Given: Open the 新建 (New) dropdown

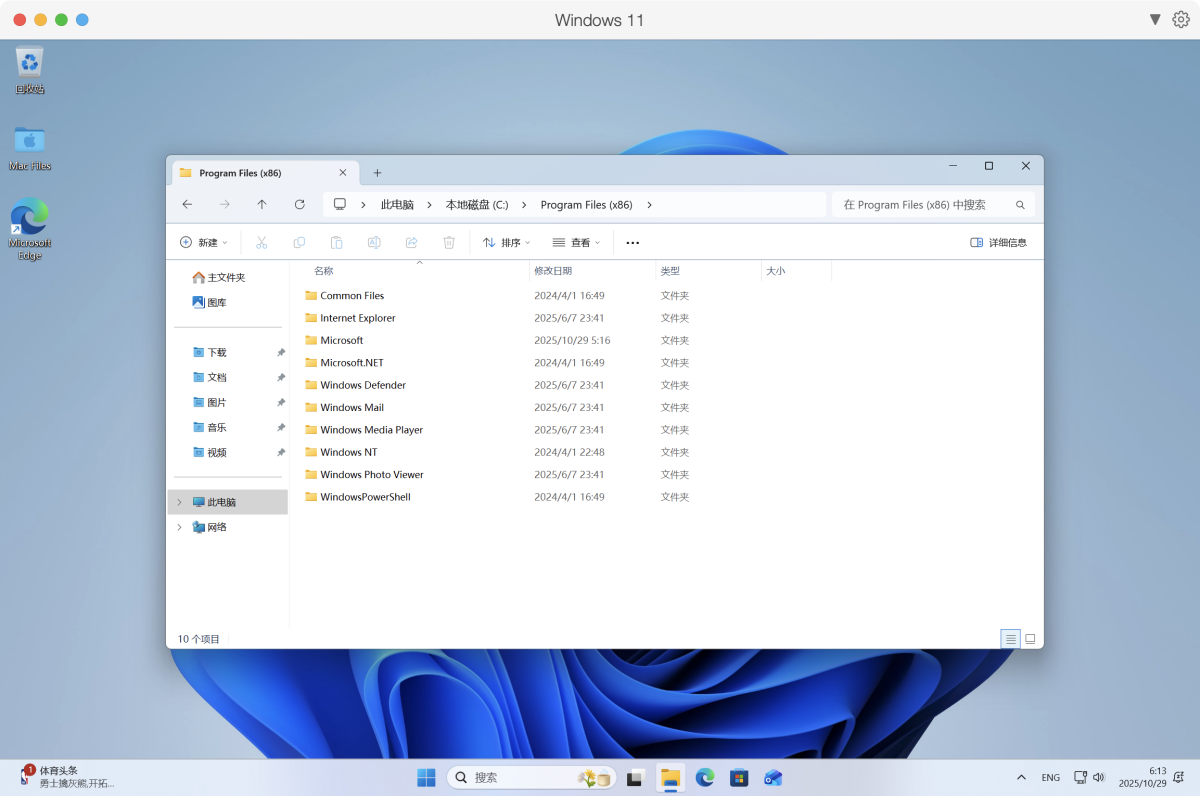Looking at the screenshot, I should point(204,242).
